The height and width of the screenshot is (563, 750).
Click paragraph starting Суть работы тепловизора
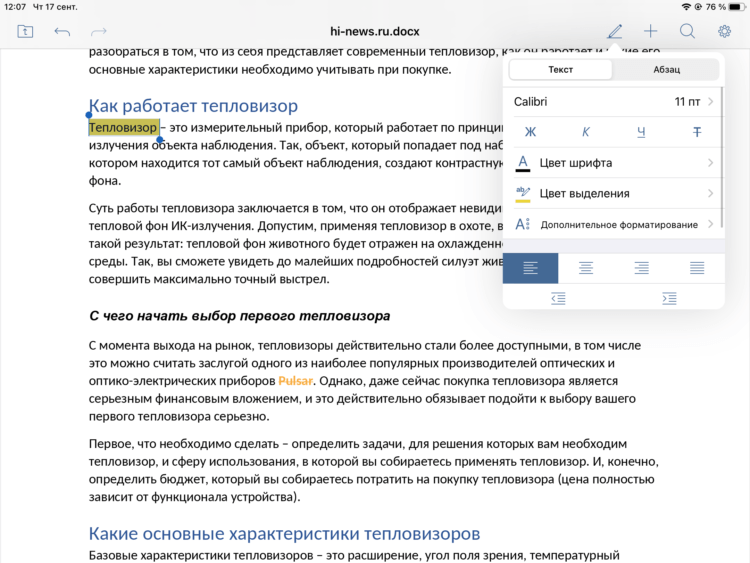[296, 243]
